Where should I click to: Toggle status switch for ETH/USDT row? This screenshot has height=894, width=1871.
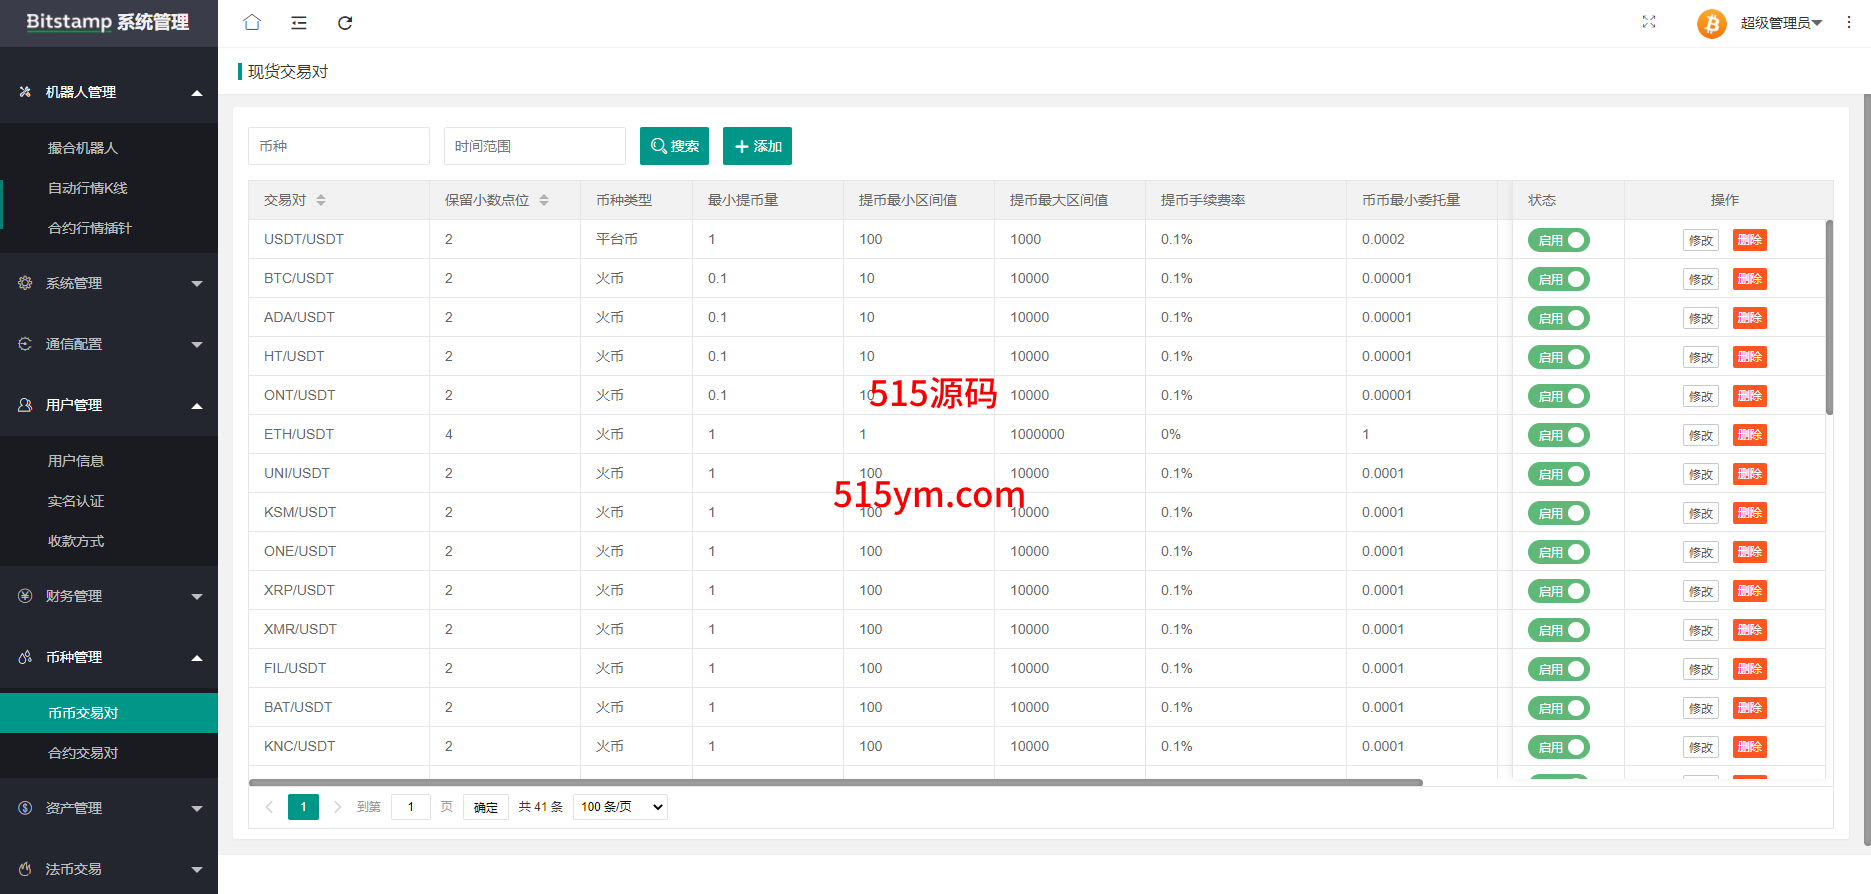click(1558, 435)
